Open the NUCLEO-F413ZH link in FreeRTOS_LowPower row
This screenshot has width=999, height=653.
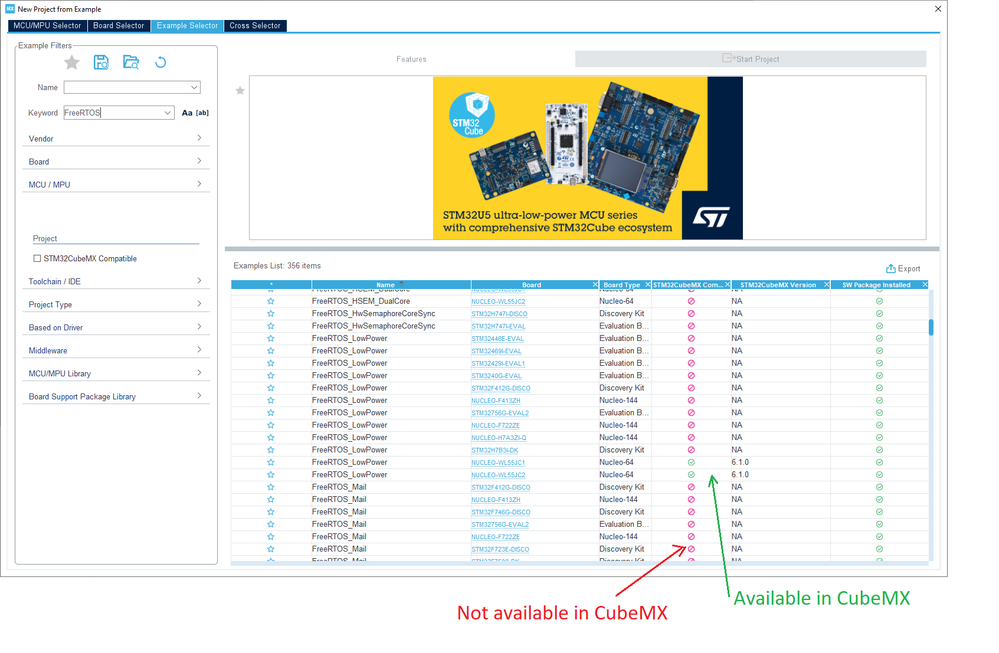[496, 401]
